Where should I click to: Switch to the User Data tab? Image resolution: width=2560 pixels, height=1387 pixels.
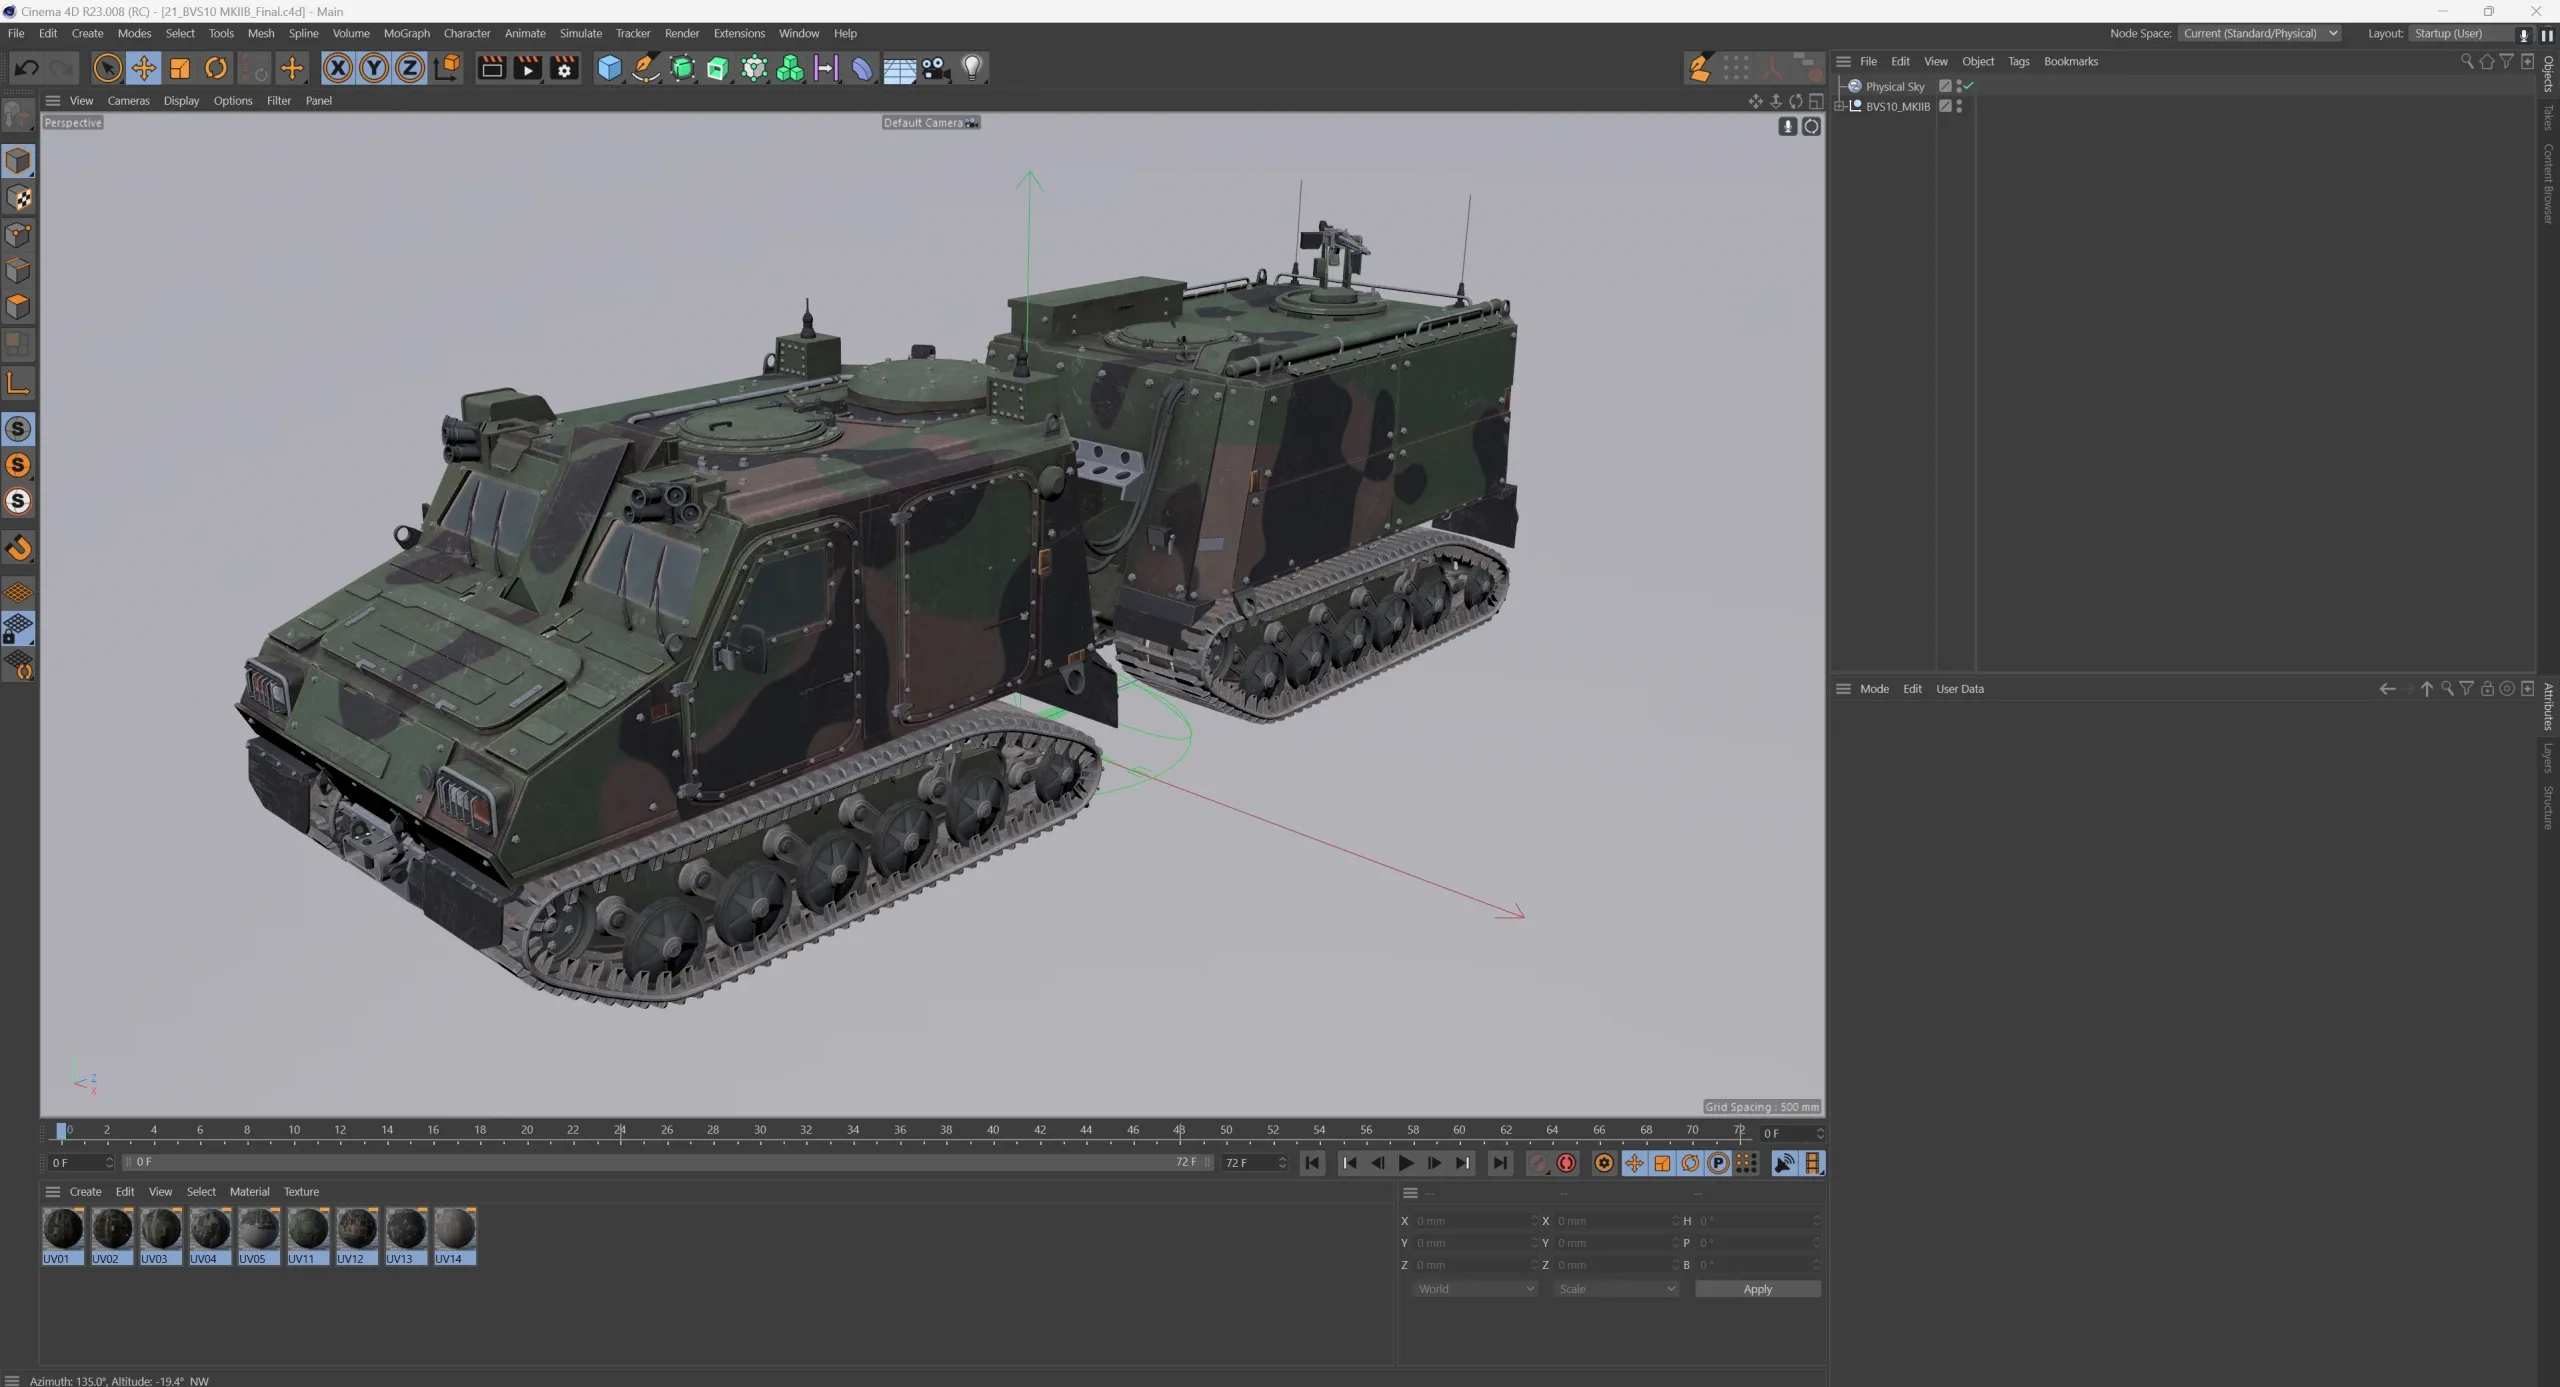pyautogui.click(x=1958, y=689)
